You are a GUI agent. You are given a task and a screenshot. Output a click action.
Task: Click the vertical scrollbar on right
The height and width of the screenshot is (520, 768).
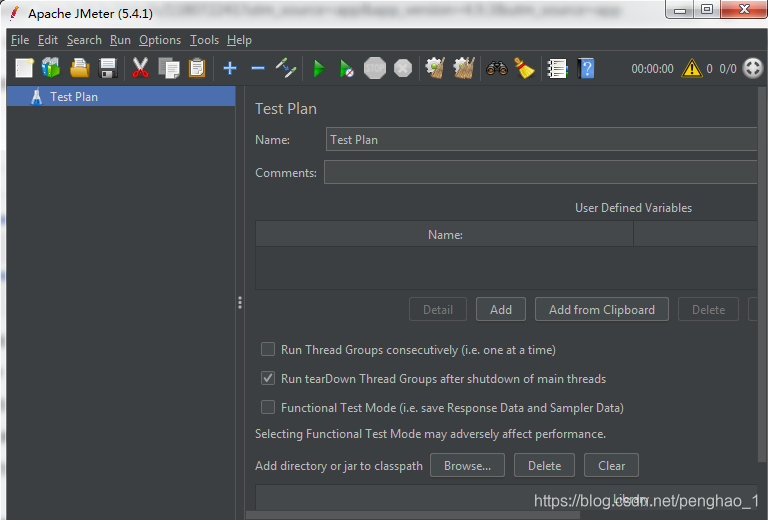pos(762,274)
